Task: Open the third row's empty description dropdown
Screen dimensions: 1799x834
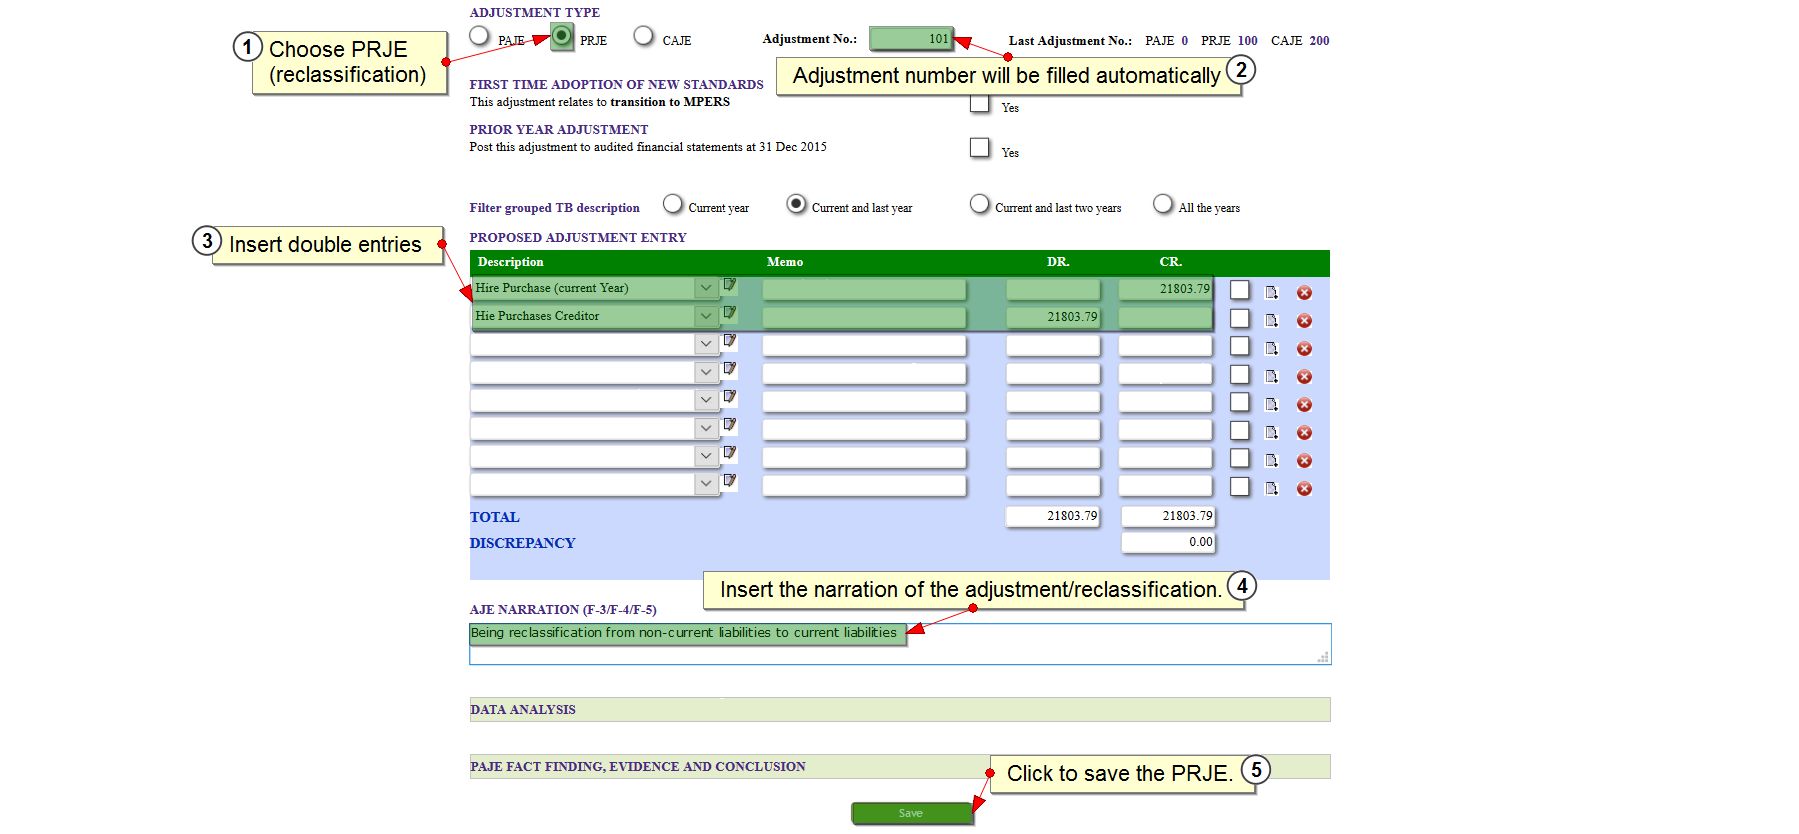Action: (706, 344)
